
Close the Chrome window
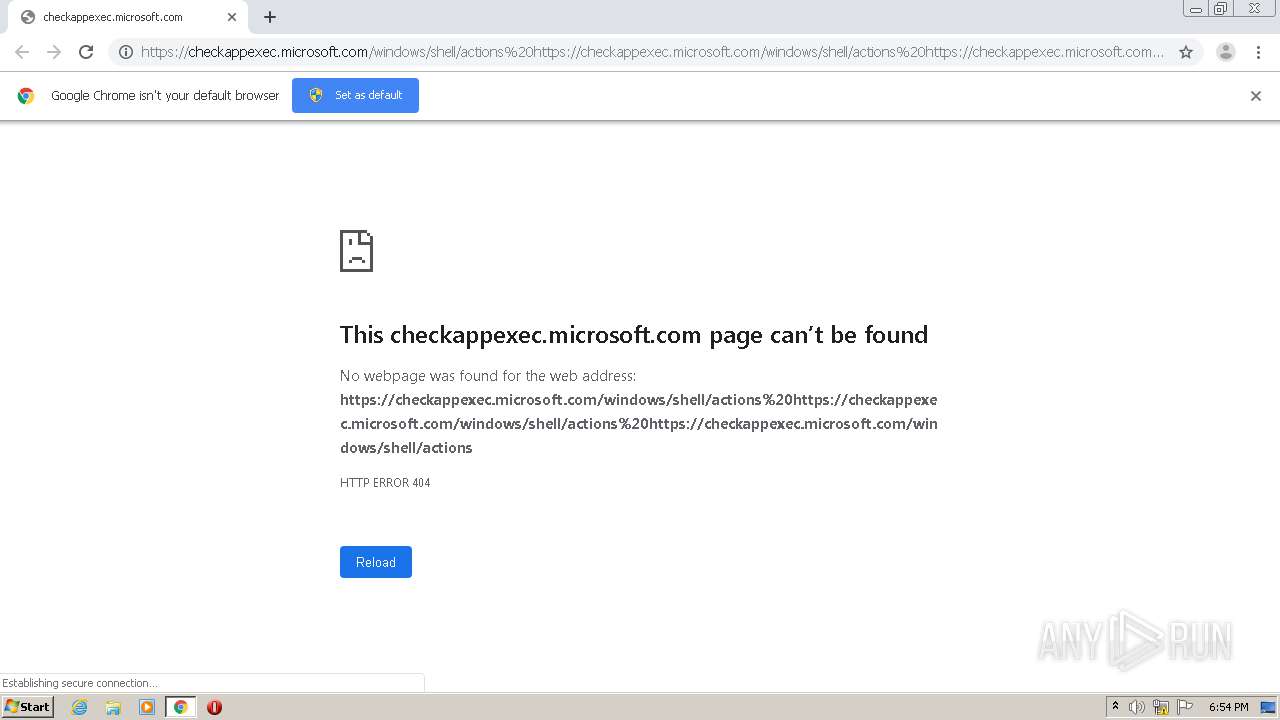[x=1254, y=9]
